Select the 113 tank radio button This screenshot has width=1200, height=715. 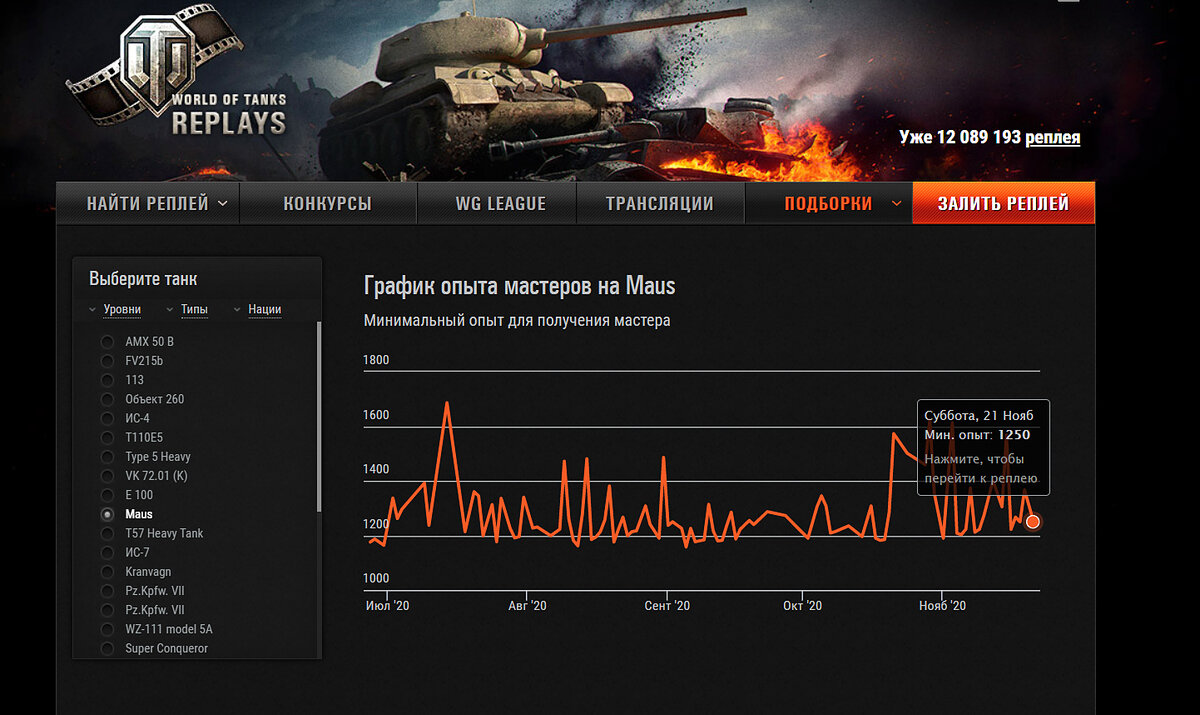[107, 380]
